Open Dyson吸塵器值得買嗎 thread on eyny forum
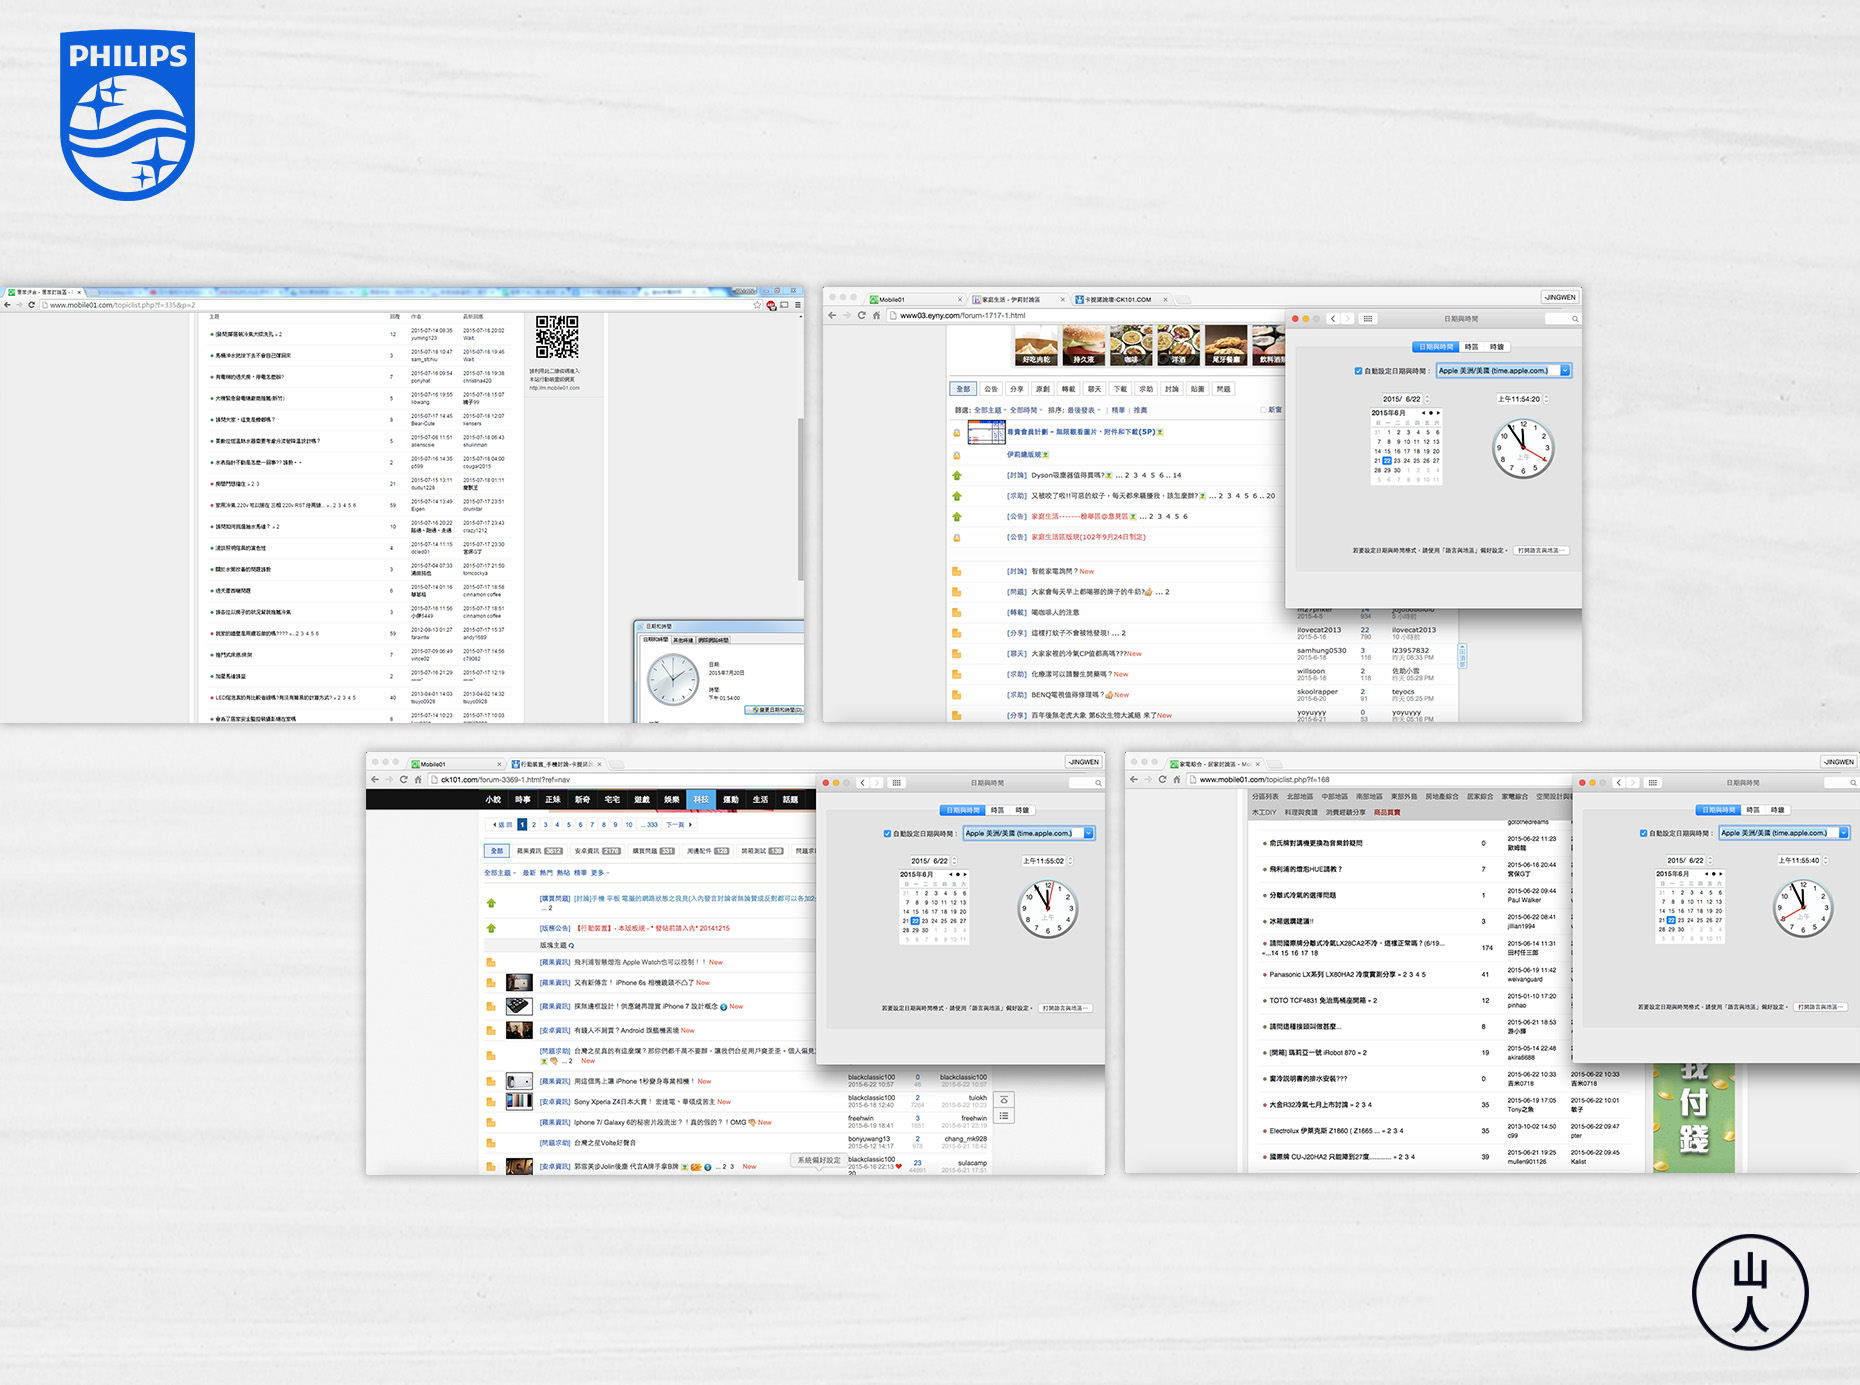The image size is (1860, 1385). coord(1069,476)
